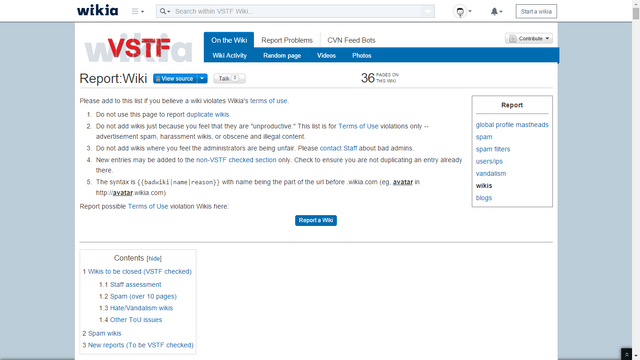The width and height of the screenshot is (640, 360).
Task: Click the Start a wikia button
Action: (536, 11)
